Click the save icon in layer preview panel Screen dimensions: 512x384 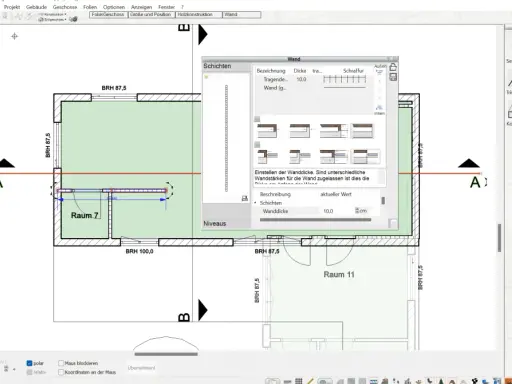click(x=245, y=198)
